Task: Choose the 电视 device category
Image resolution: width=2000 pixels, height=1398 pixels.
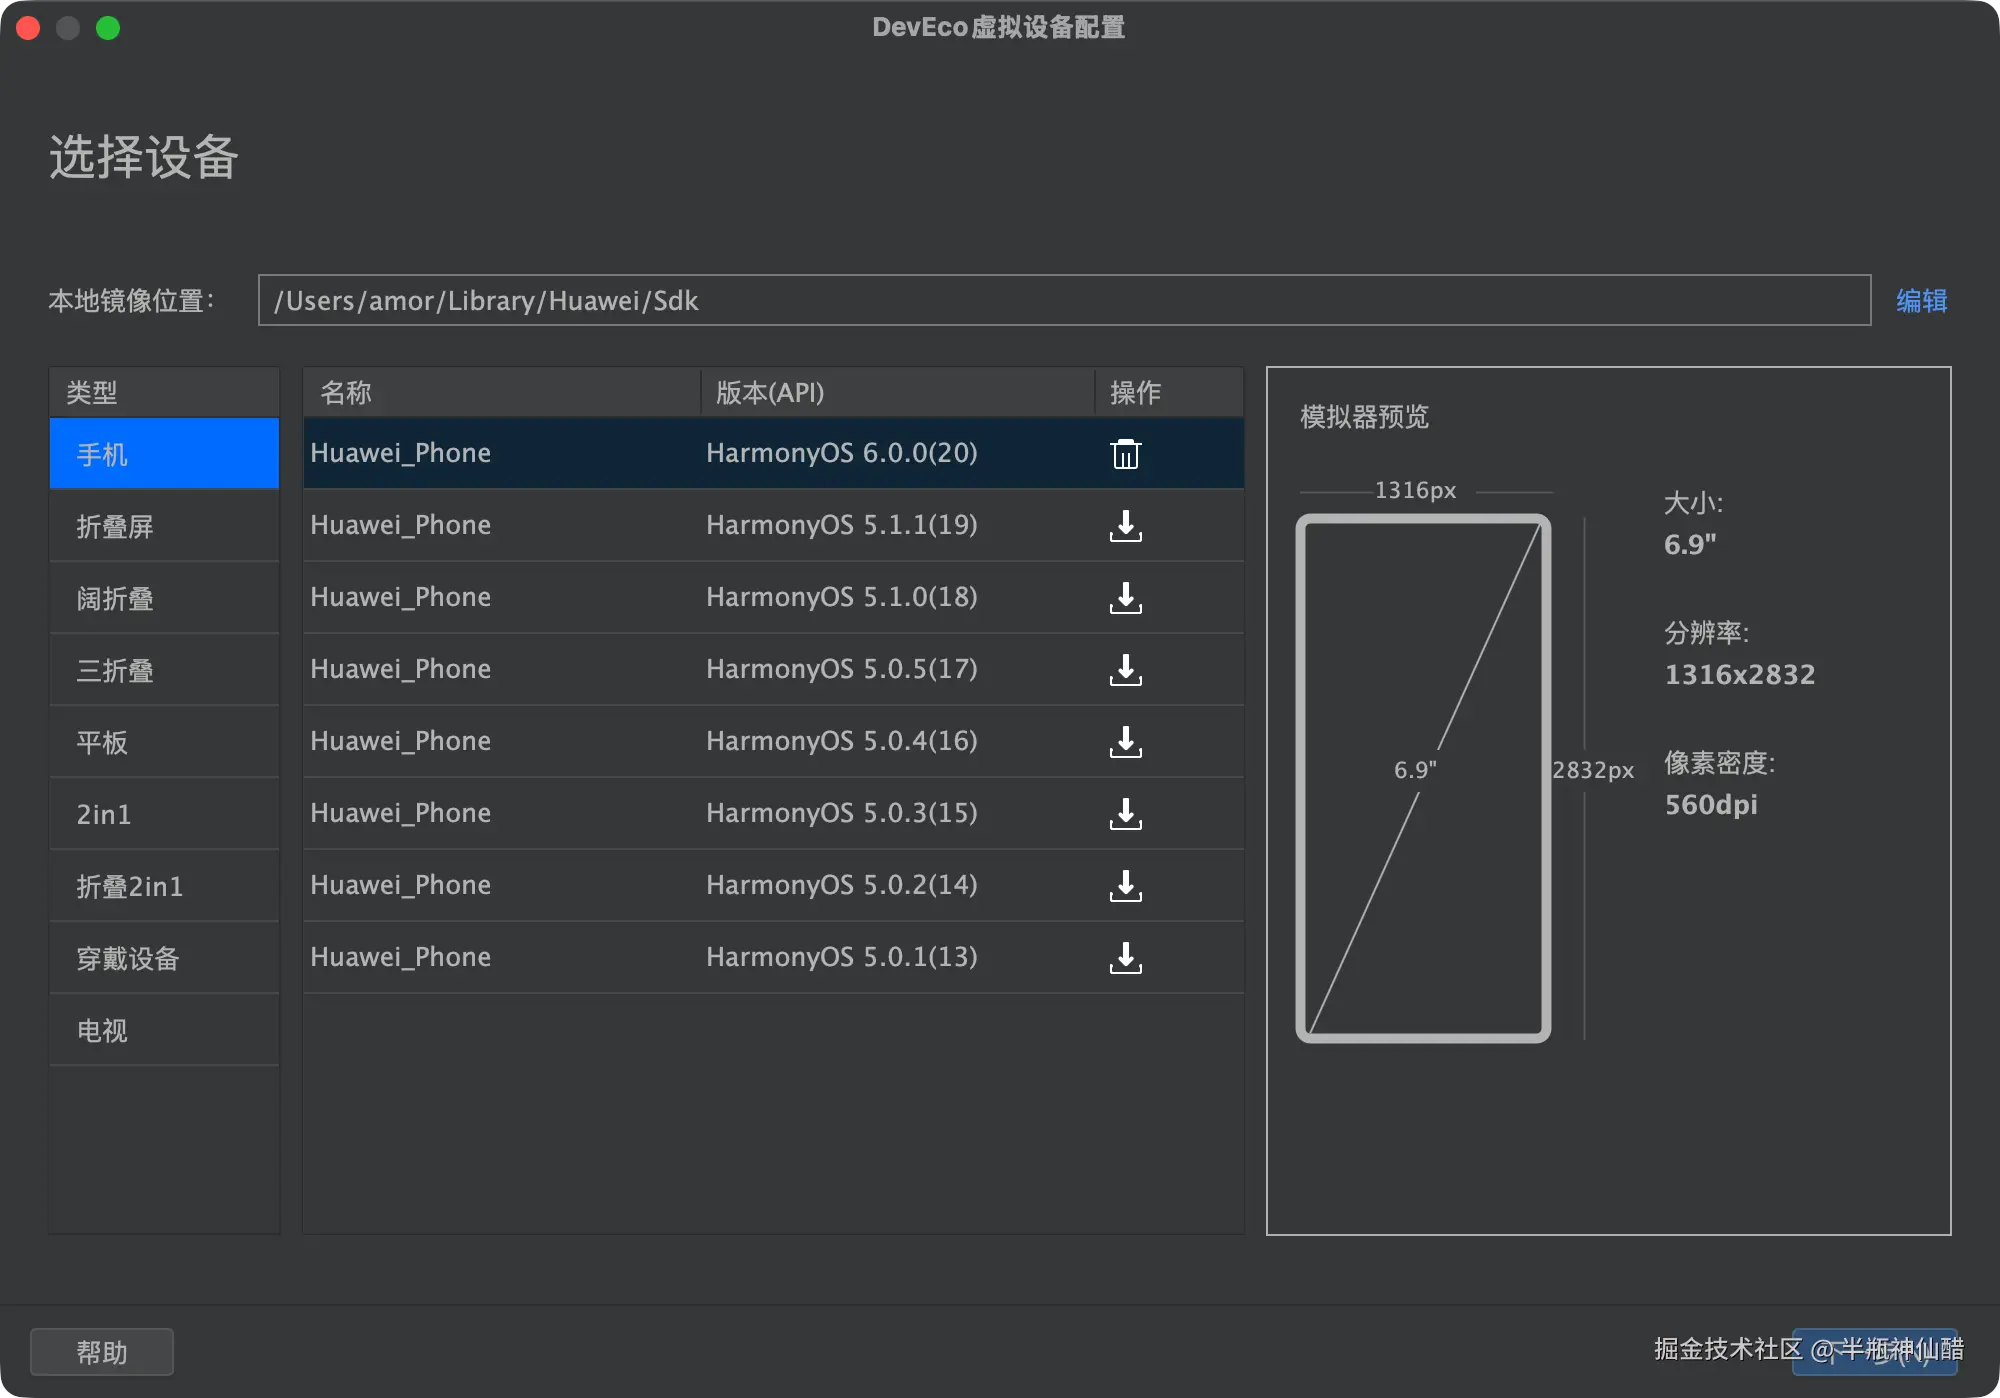Action: [x=164, y=1030]
